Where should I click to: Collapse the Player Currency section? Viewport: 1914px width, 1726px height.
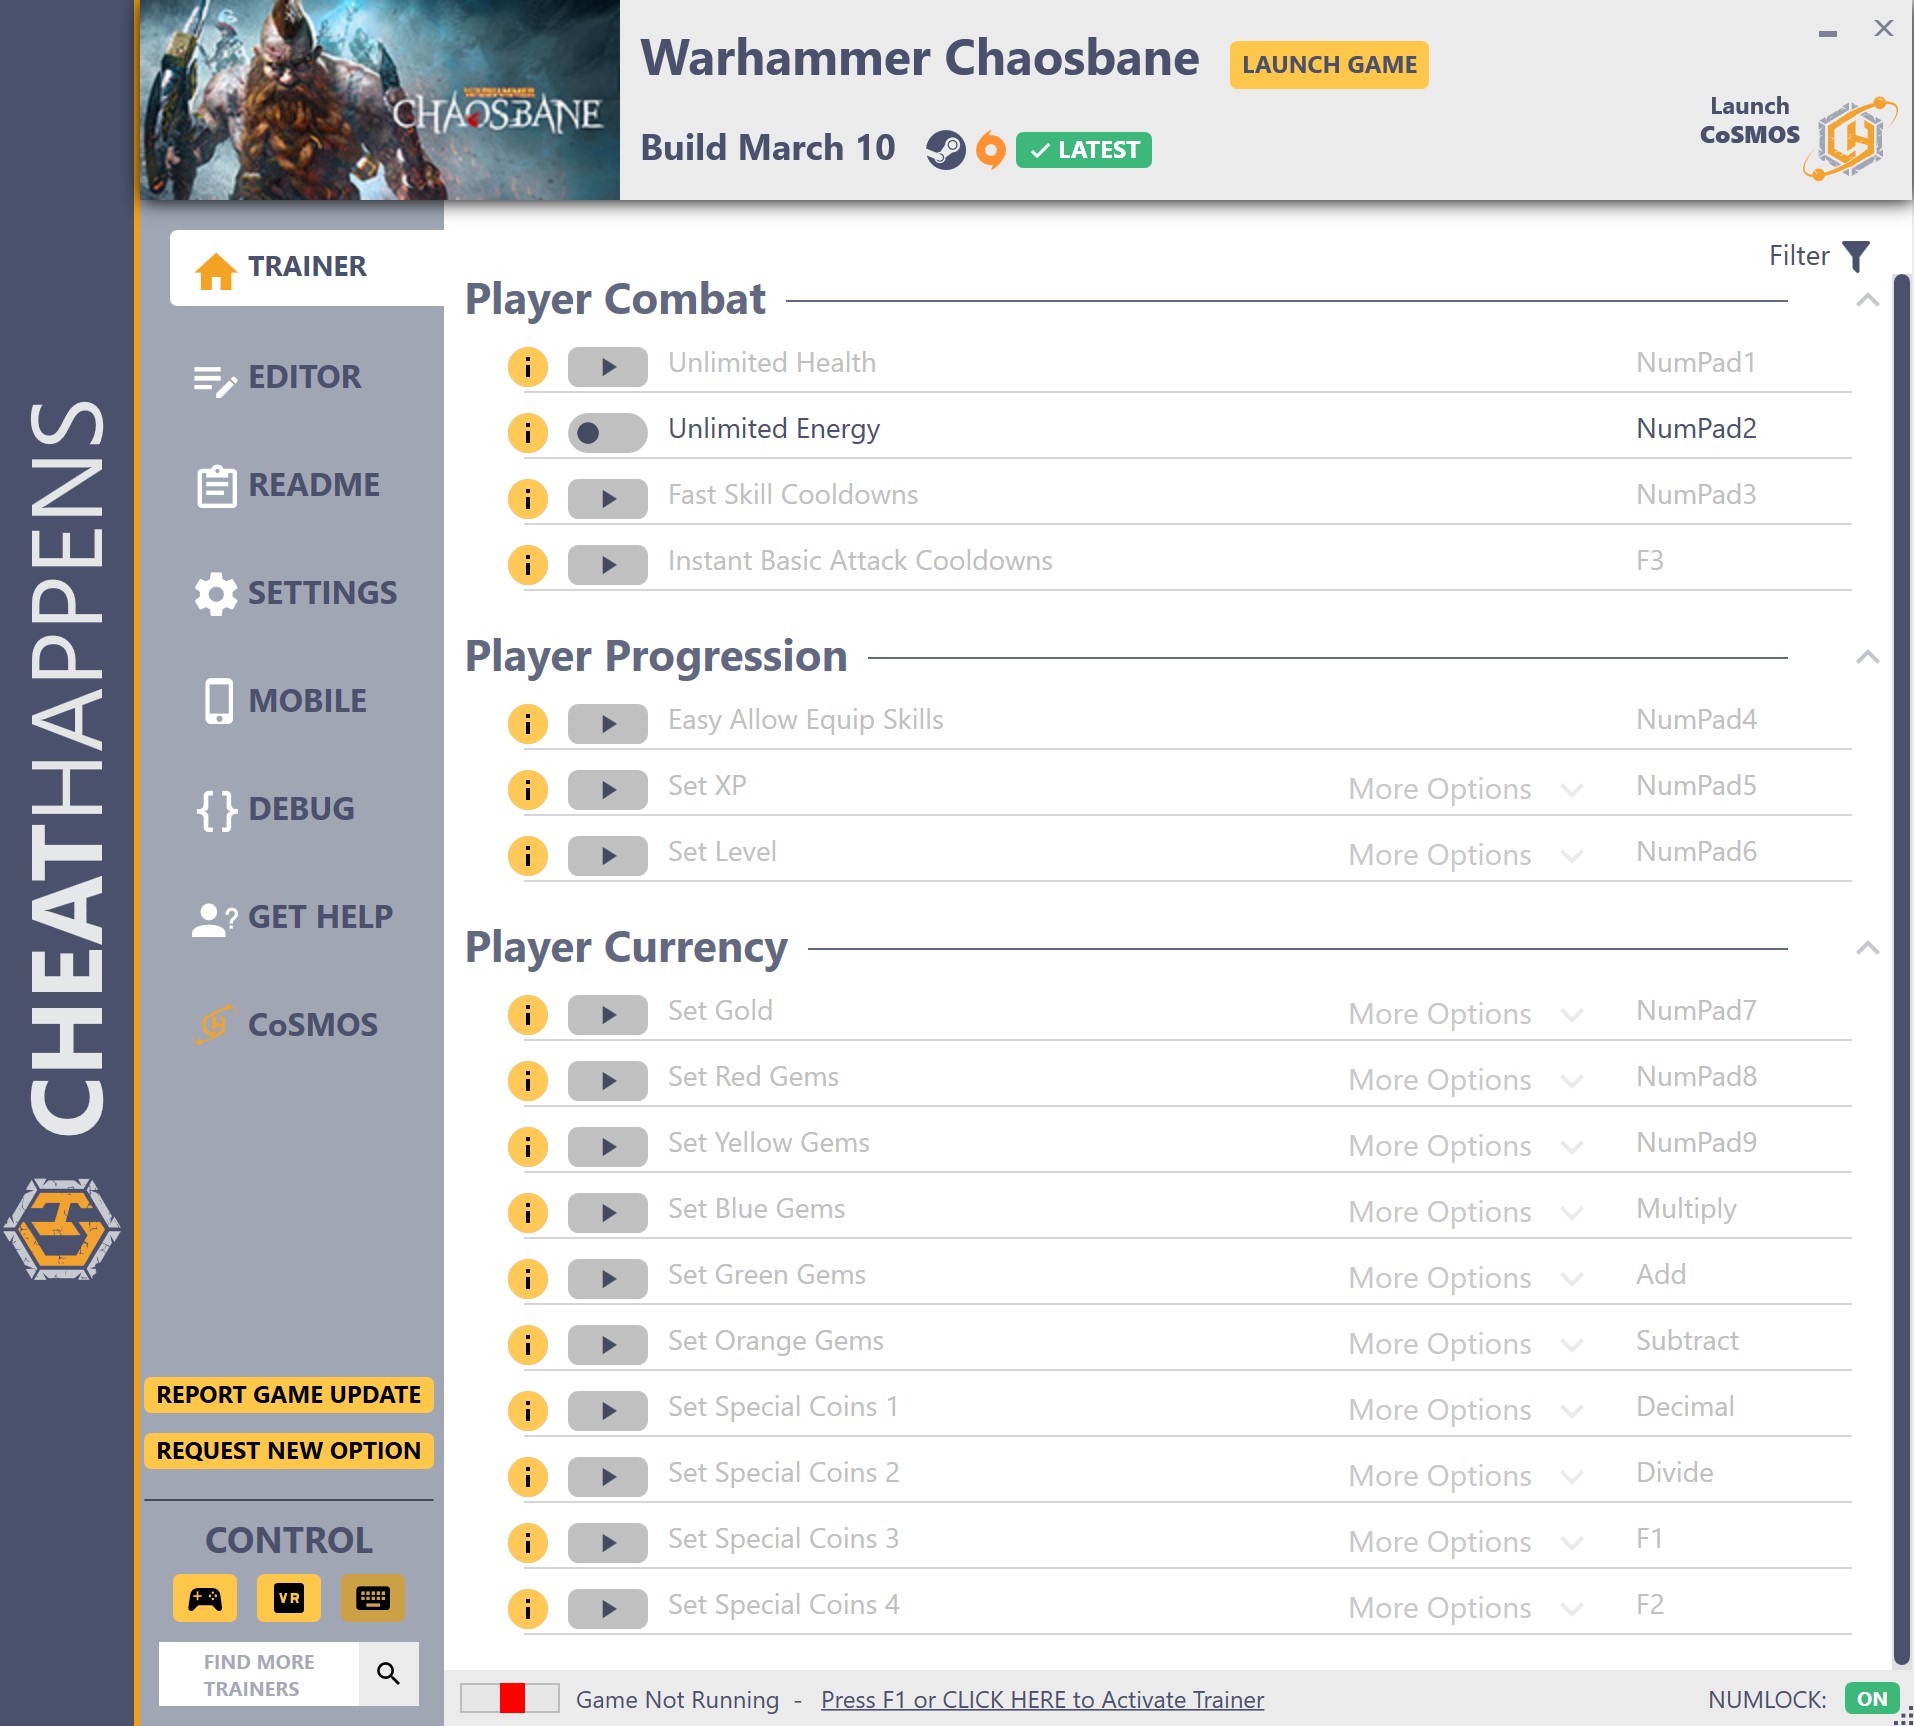[1867, 948]
